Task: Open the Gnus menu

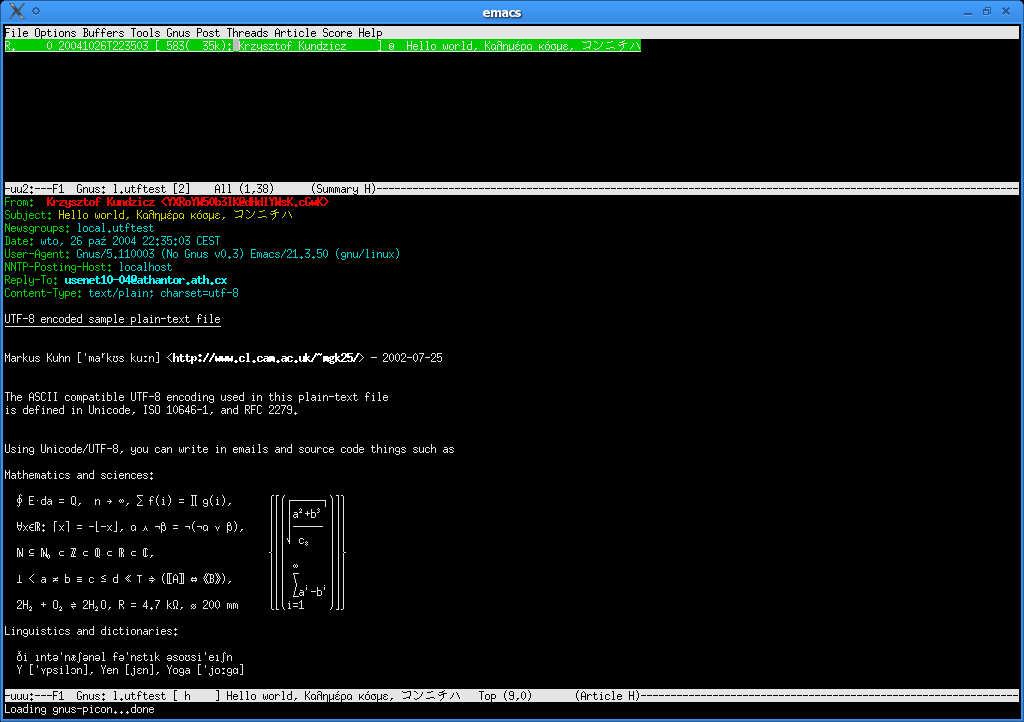Action: click(x=178, y=33)
